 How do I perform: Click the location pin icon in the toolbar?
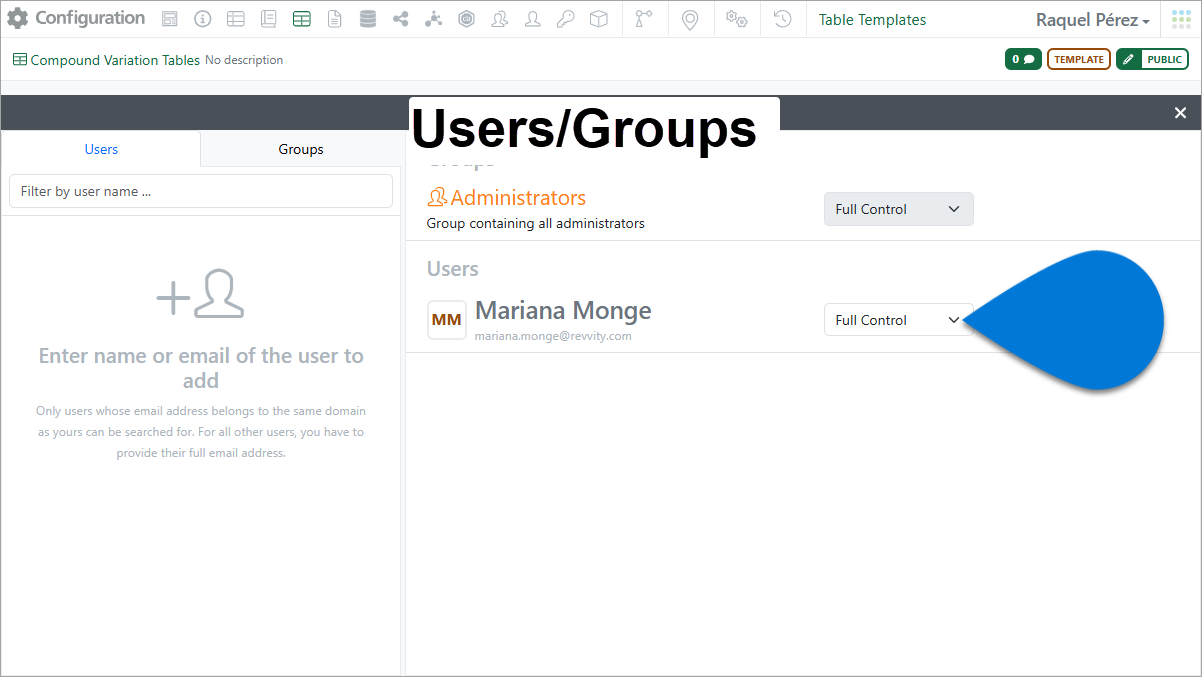click(x=690, y=18)
